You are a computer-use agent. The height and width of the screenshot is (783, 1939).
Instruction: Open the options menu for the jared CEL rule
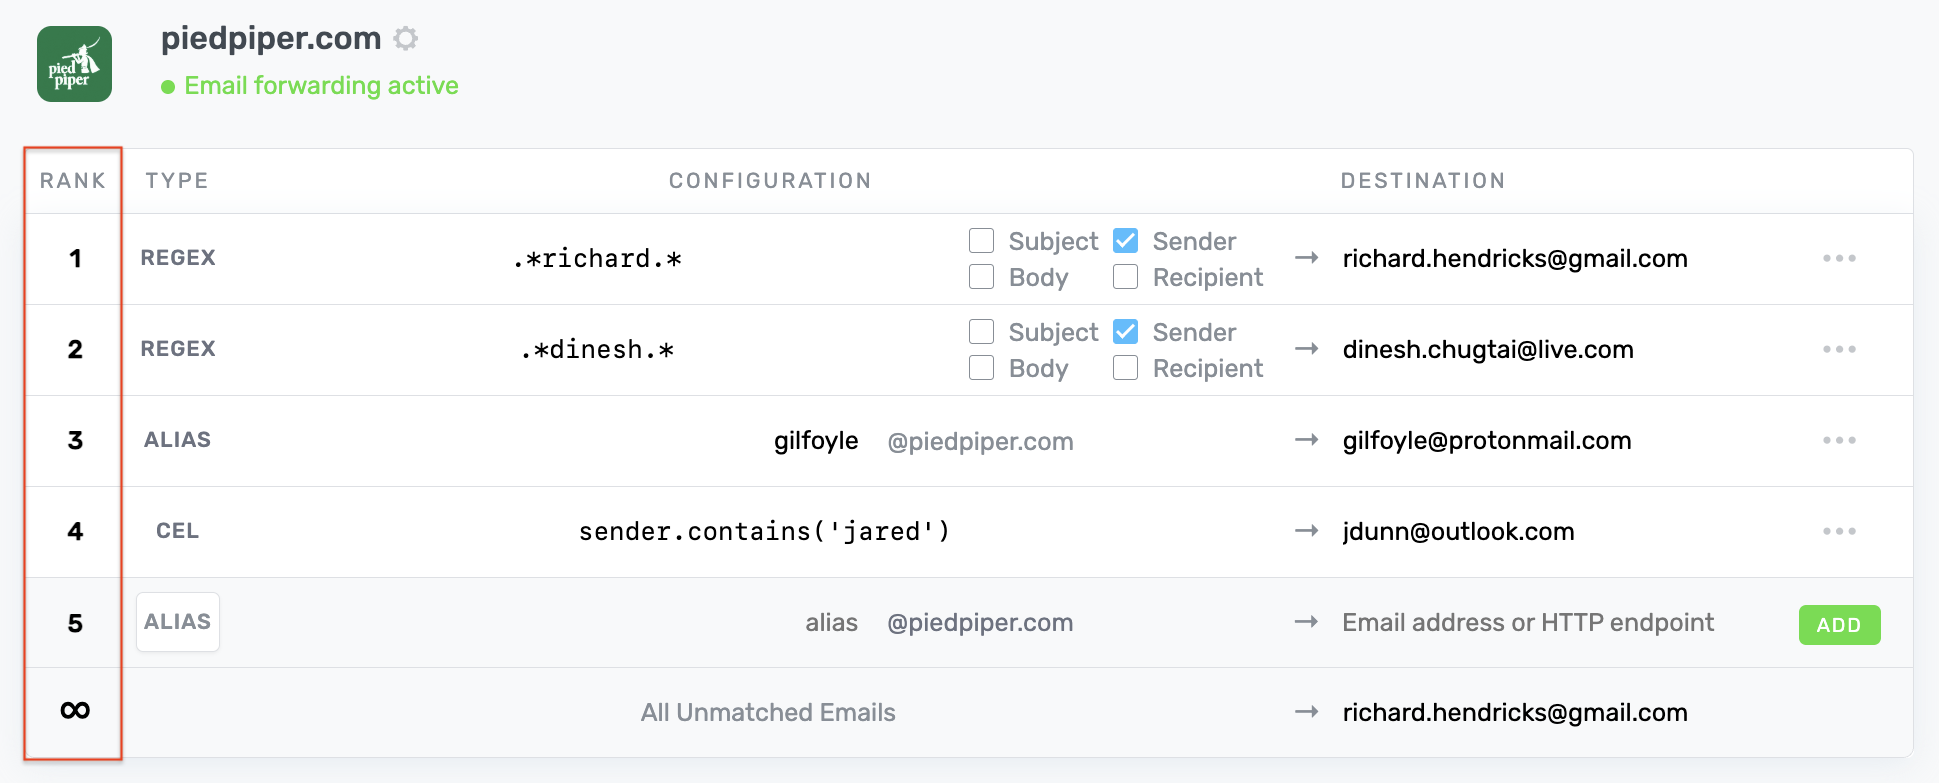click(1839, 532)
